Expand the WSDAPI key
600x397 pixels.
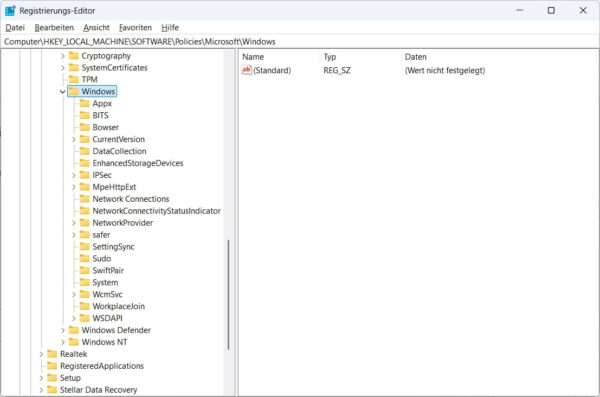74,318
